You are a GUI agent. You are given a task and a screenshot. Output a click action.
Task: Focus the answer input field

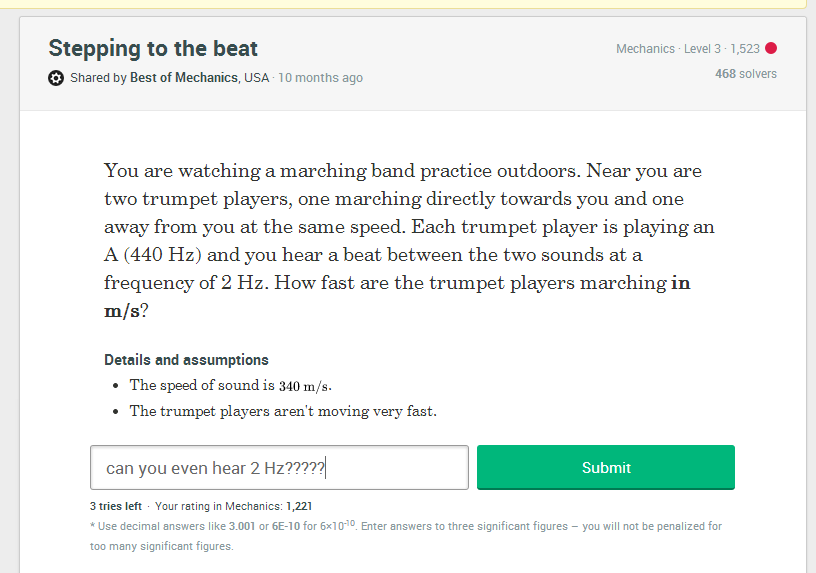pyautogui.click(x=279, y=467)
